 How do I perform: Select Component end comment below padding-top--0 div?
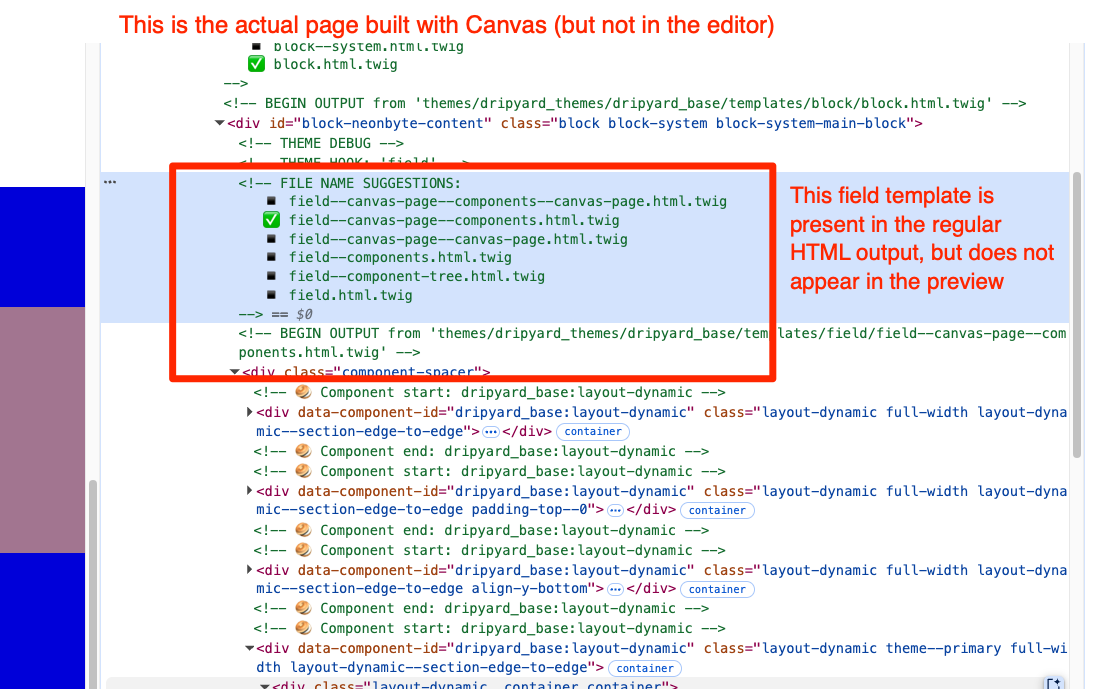(x=481, y=530)
